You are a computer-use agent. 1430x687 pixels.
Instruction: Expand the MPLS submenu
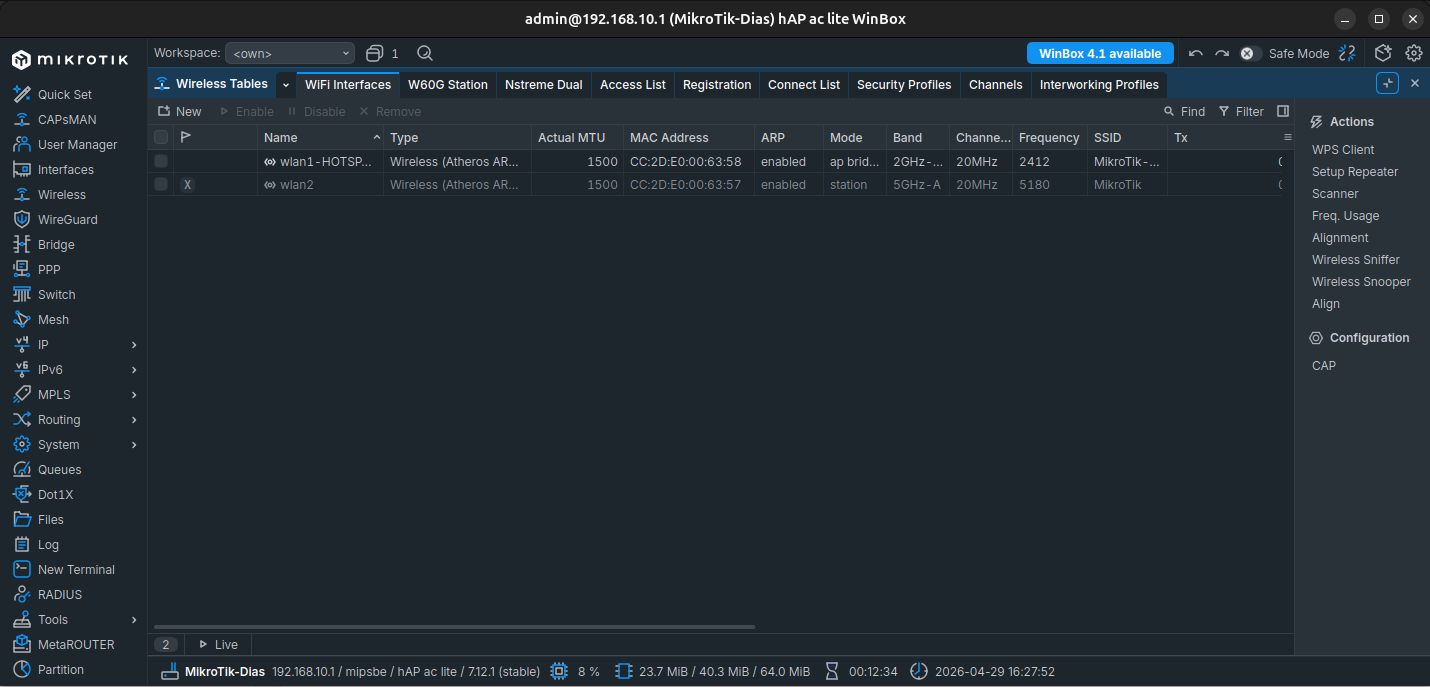[134, 394]
